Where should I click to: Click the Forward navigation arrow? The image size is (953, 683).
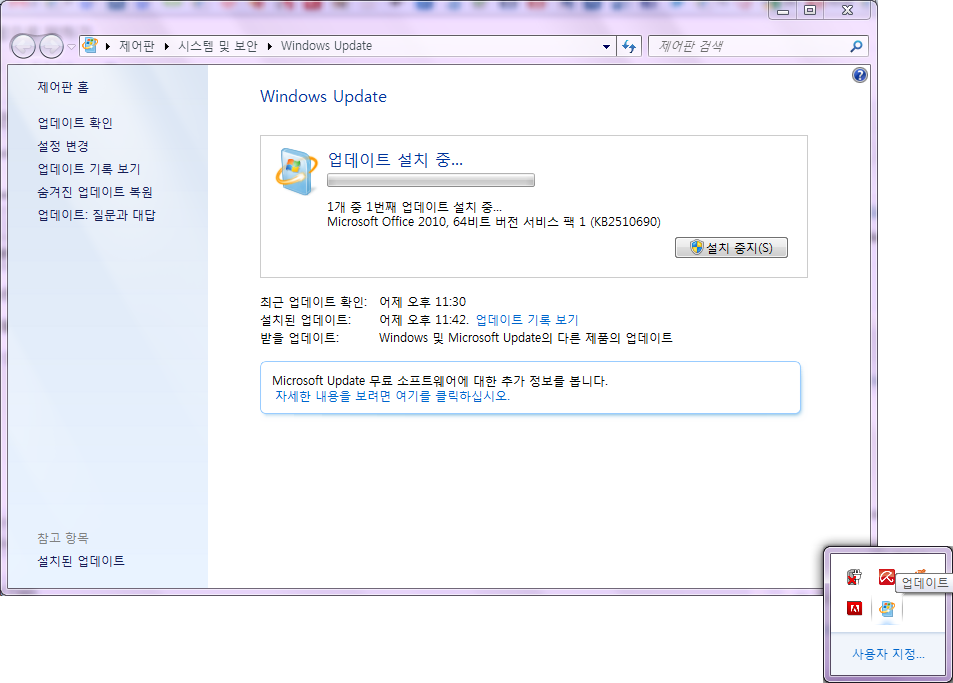tap(51, 47)
